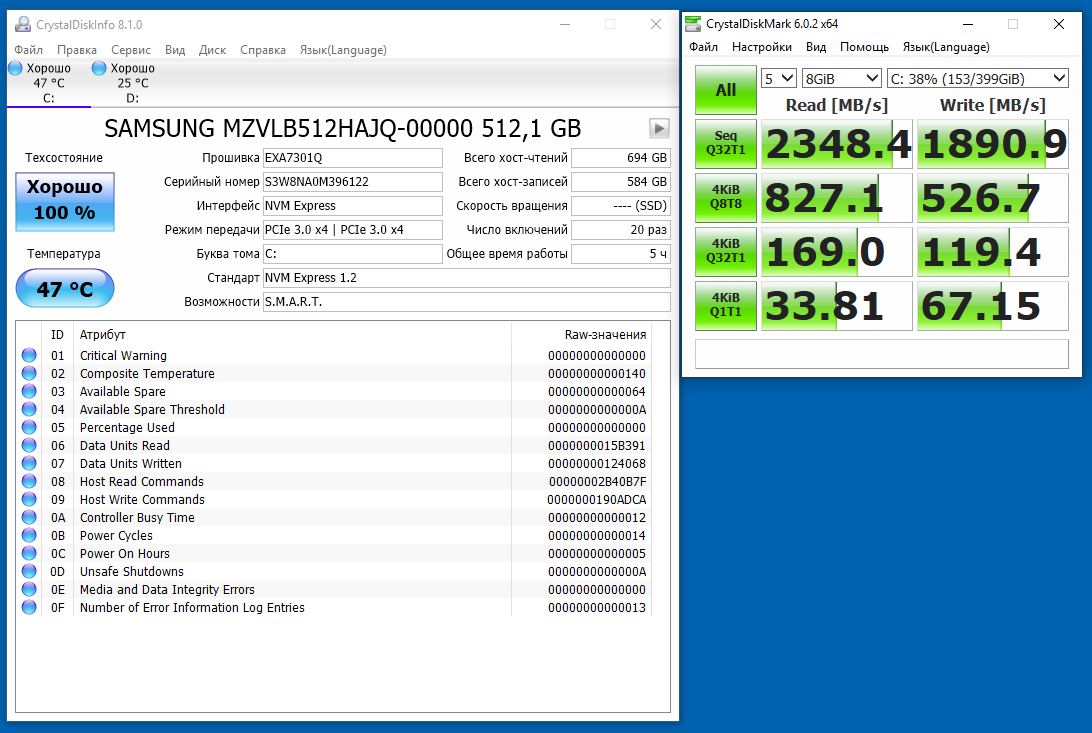Viewport: 1092px width, 733px height.
Task: Click status orb for Host Read Commands
Action: coord(29,482)
